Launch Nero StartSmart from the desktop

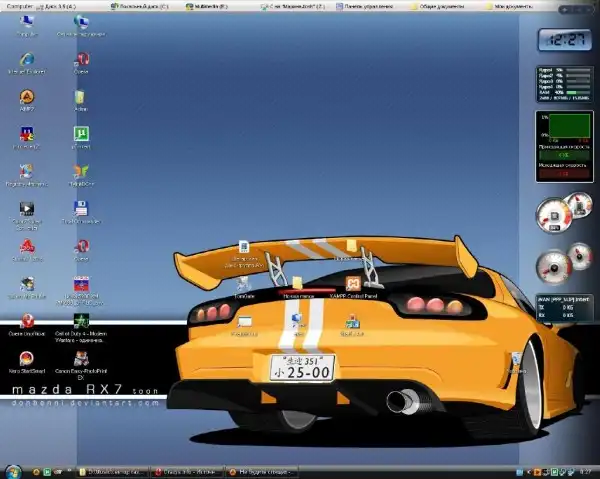(x=27, y=358)
